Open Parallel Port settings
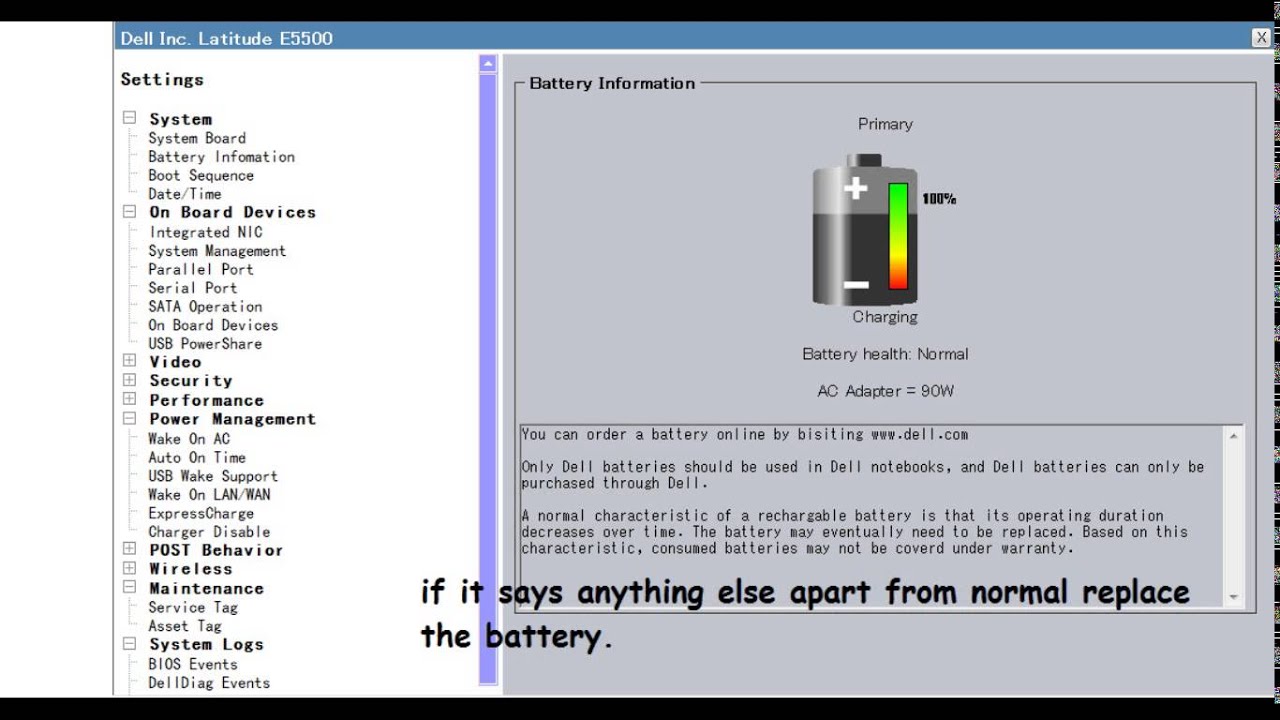The image size is (1280, 720). click(x=201, y=269)
